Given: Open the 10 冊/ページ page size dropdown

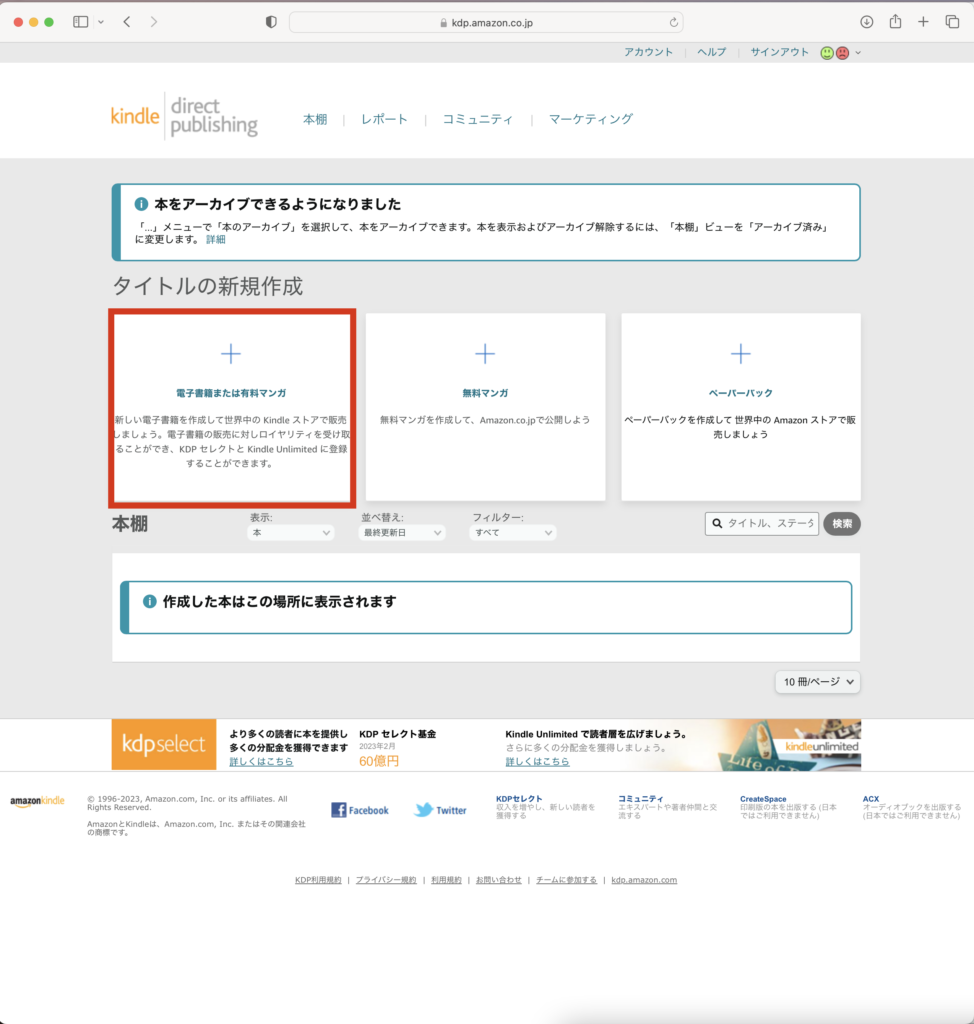Looking at the screenshot, I should 817,682.
